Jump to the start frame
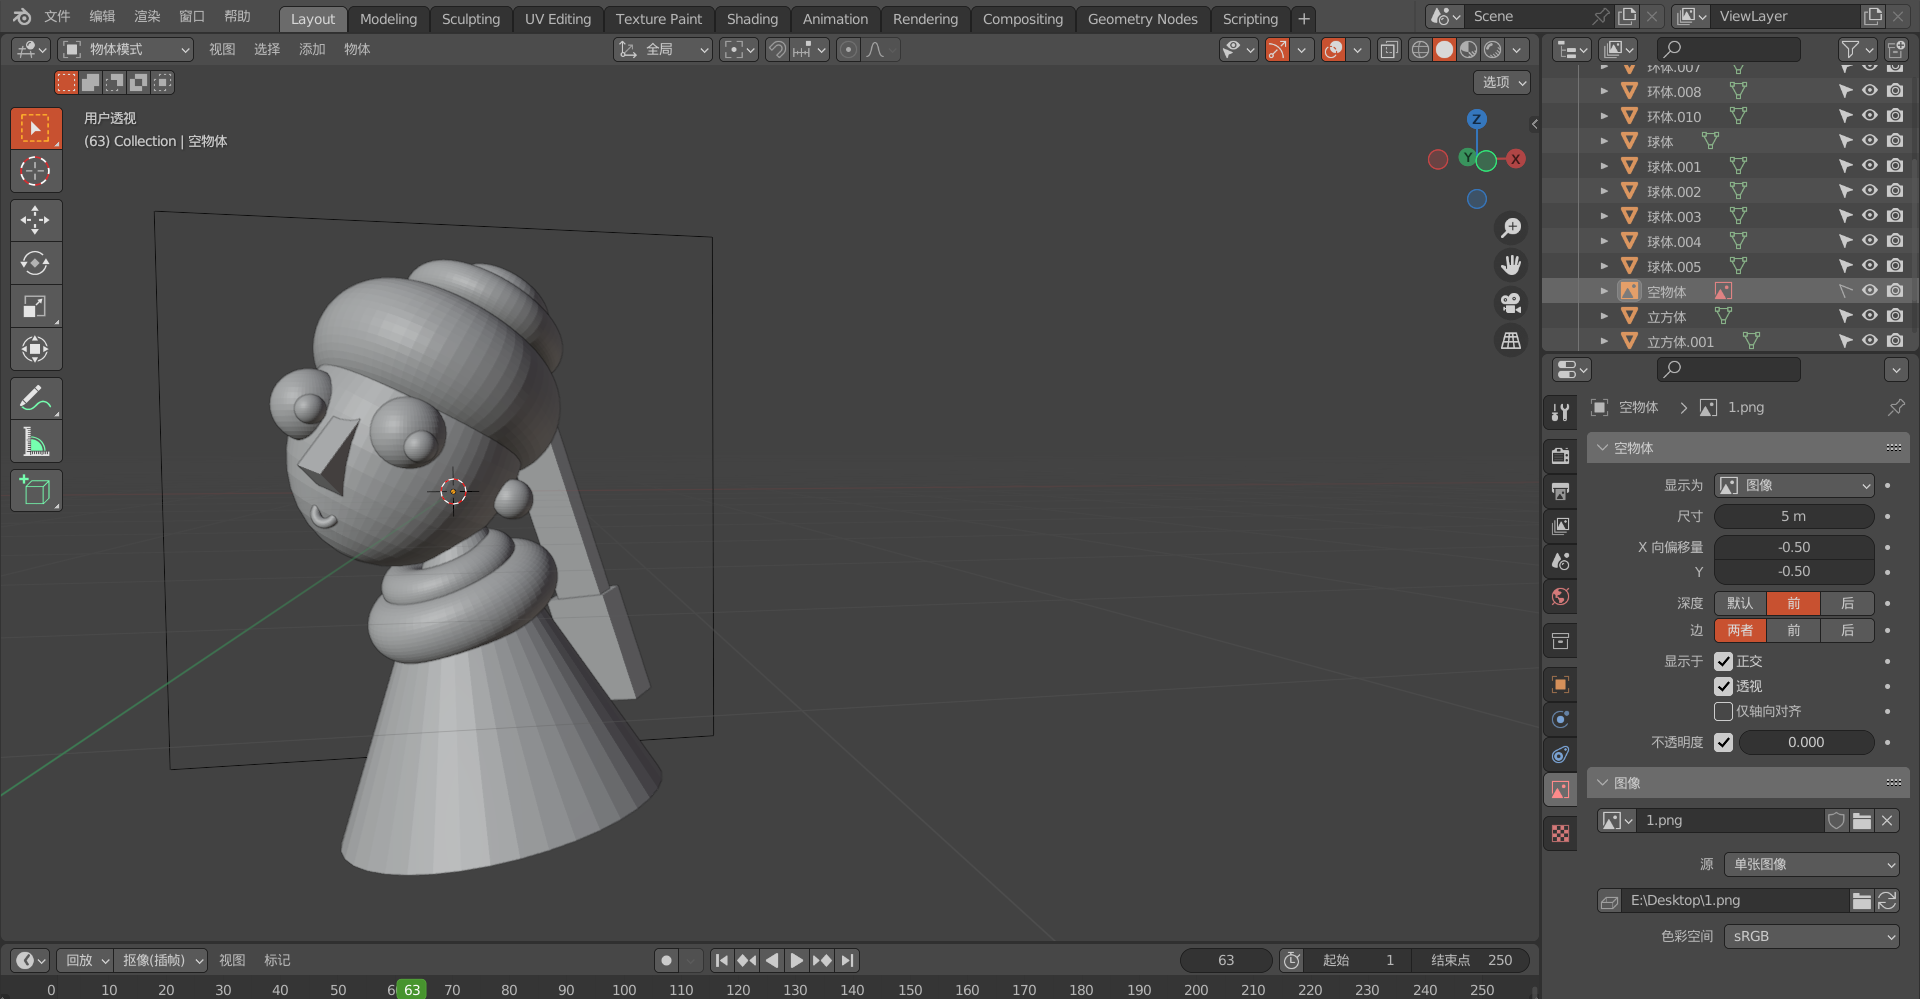1920x999 pixels. pos(721,960)
